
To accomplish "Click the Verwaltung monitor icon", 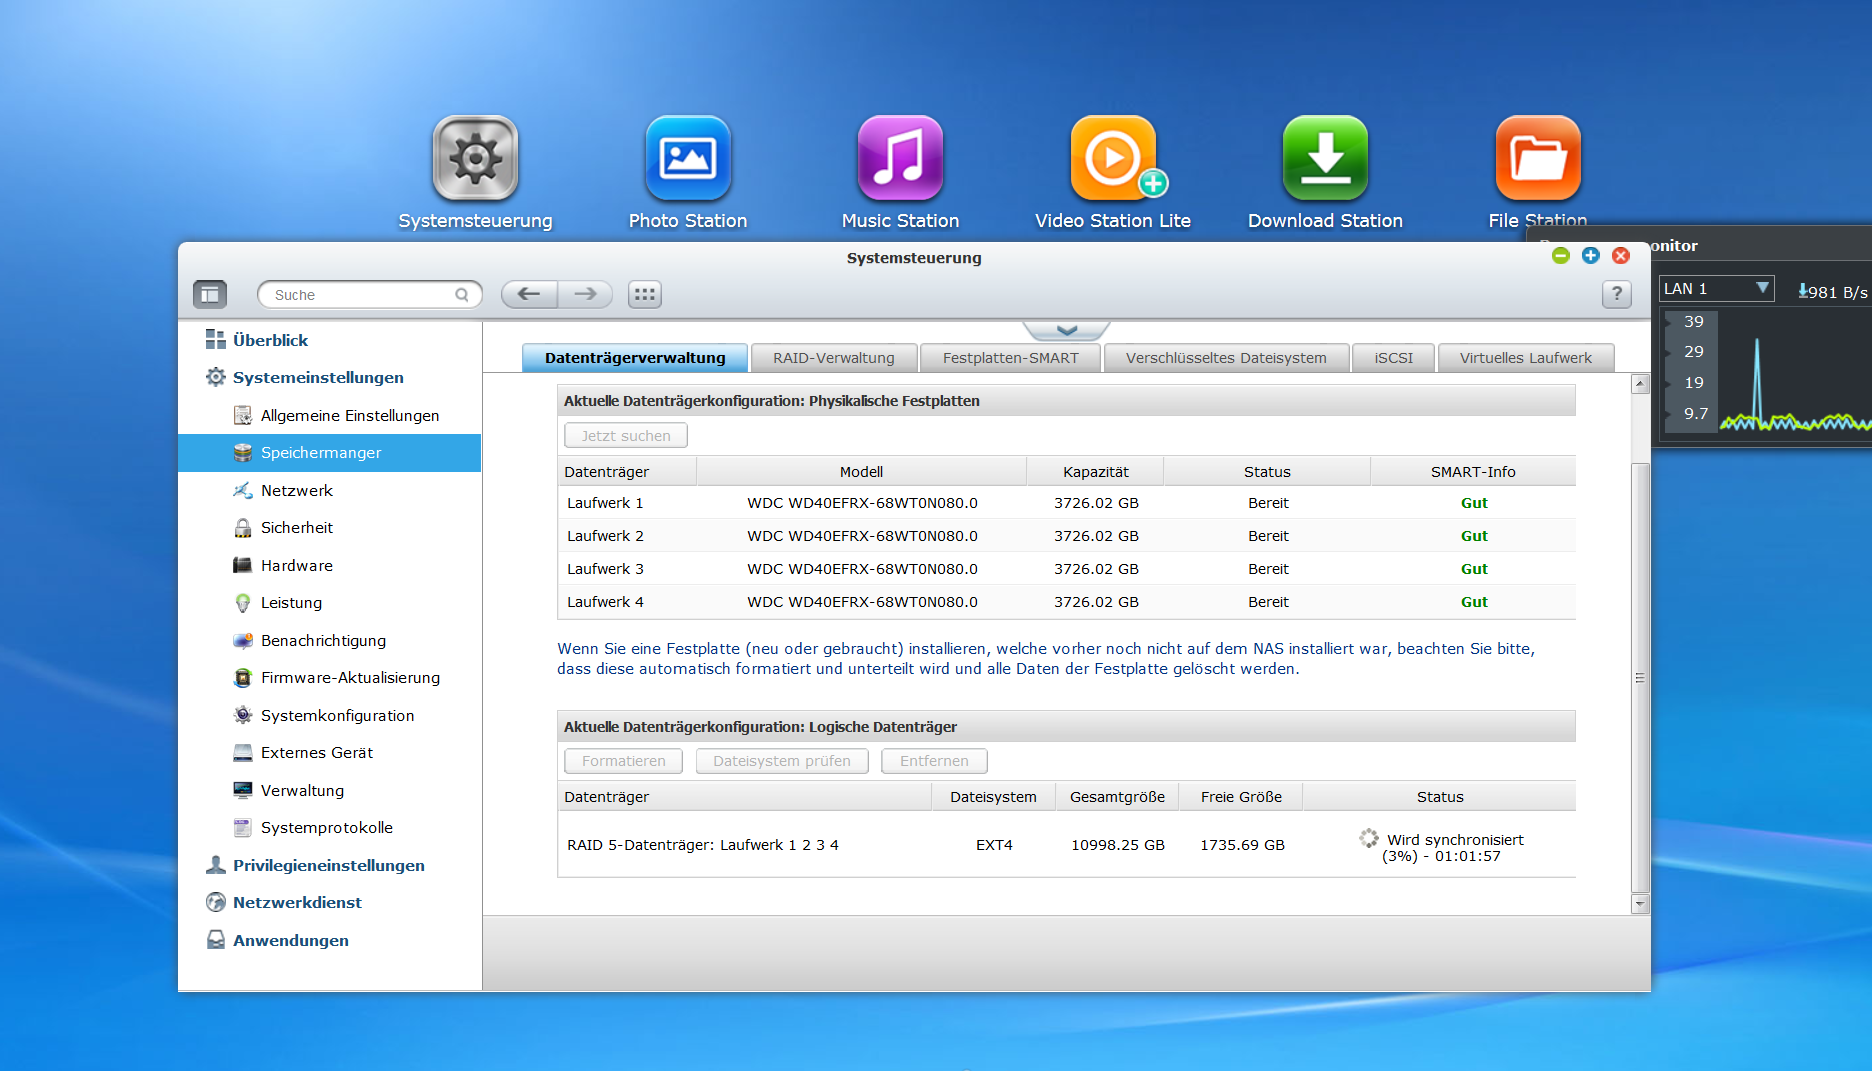I will (x=242, y=790).
